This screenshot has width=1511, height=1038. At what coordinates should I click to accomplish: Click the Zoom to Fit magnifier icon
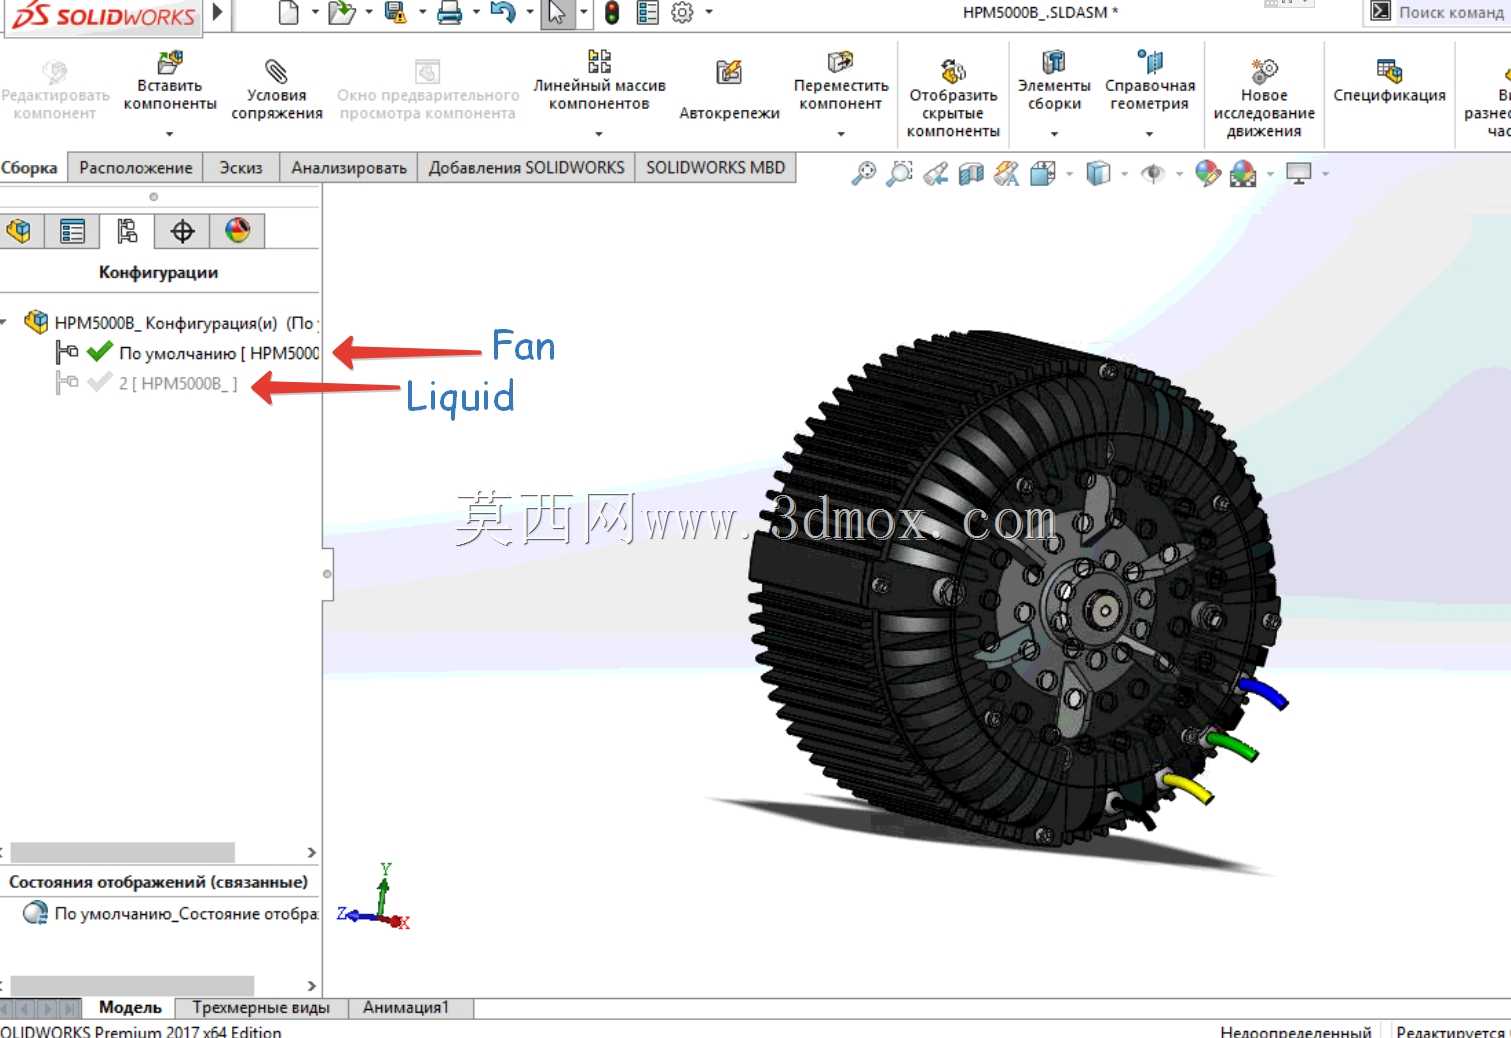(x=863, y=174)
